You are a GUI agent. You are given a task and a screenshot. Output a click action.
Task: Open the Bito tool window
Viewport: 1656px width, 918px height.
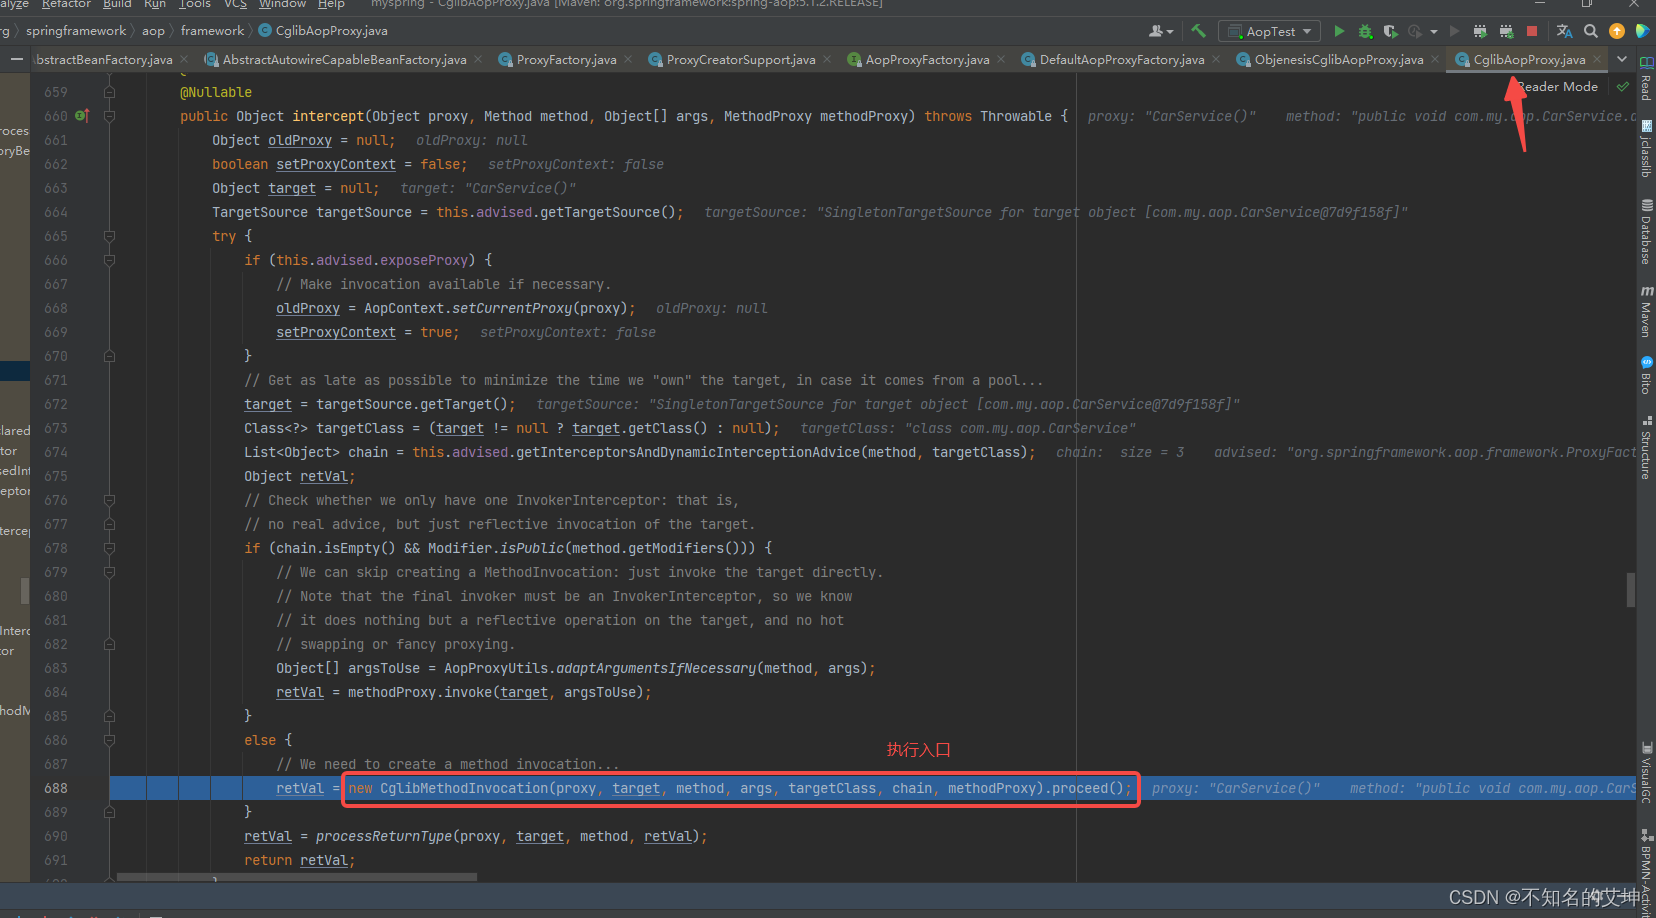click(x=1646, y=375)
